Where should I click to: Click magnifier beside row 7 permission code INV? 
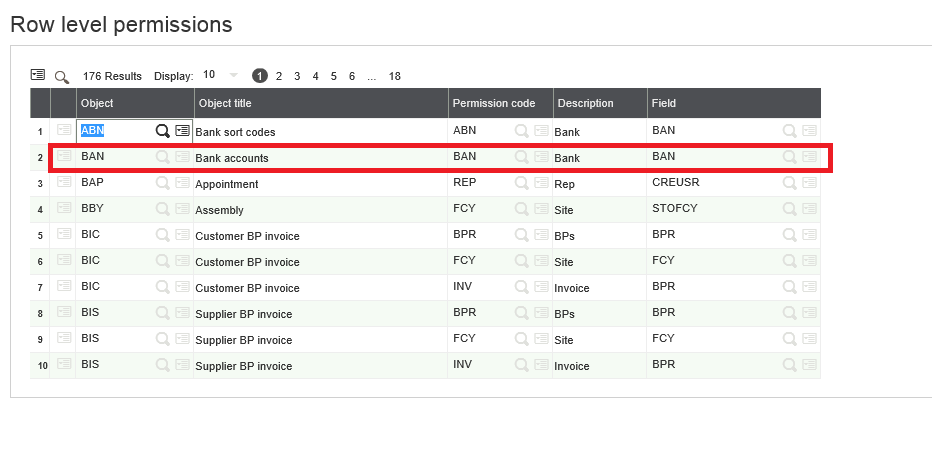coord(522,287)
